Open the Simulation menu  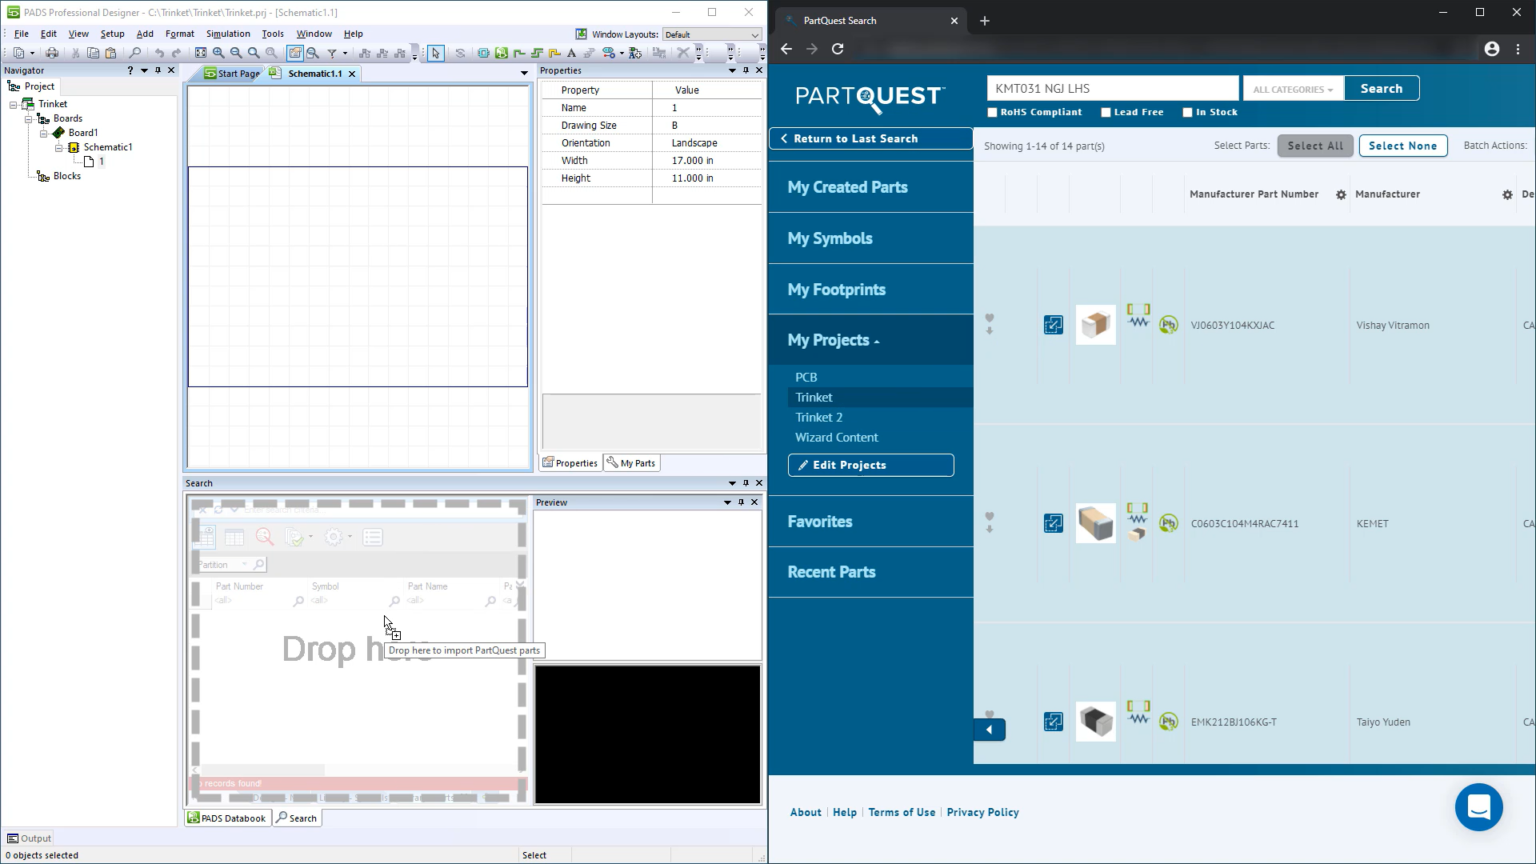(227, 33)
